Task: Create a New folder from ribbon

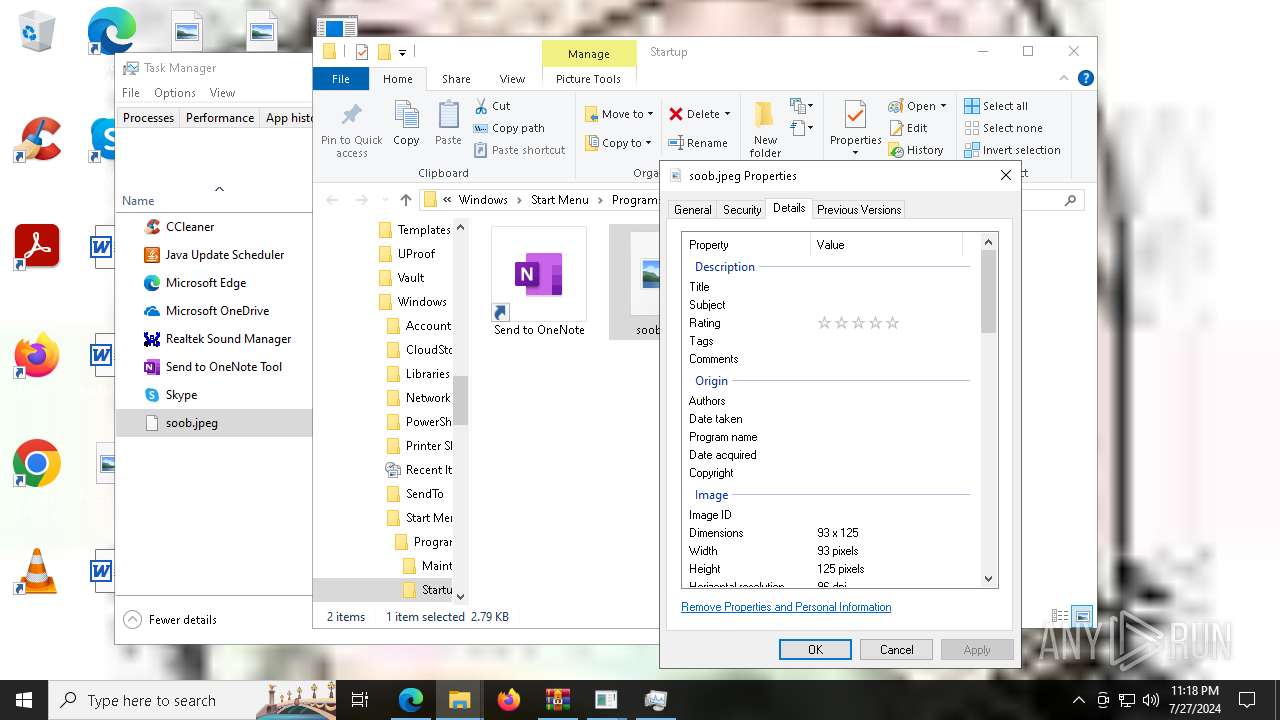Action: pyautogui.click(x=765, y=129)
